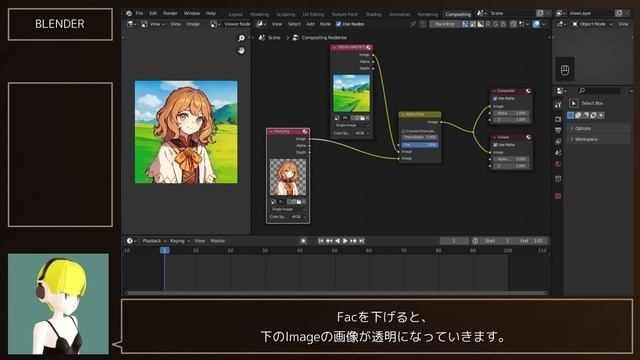640x360 pixels.
Task: Switch to the Compositing workspace tab
Action: (458, 14)
